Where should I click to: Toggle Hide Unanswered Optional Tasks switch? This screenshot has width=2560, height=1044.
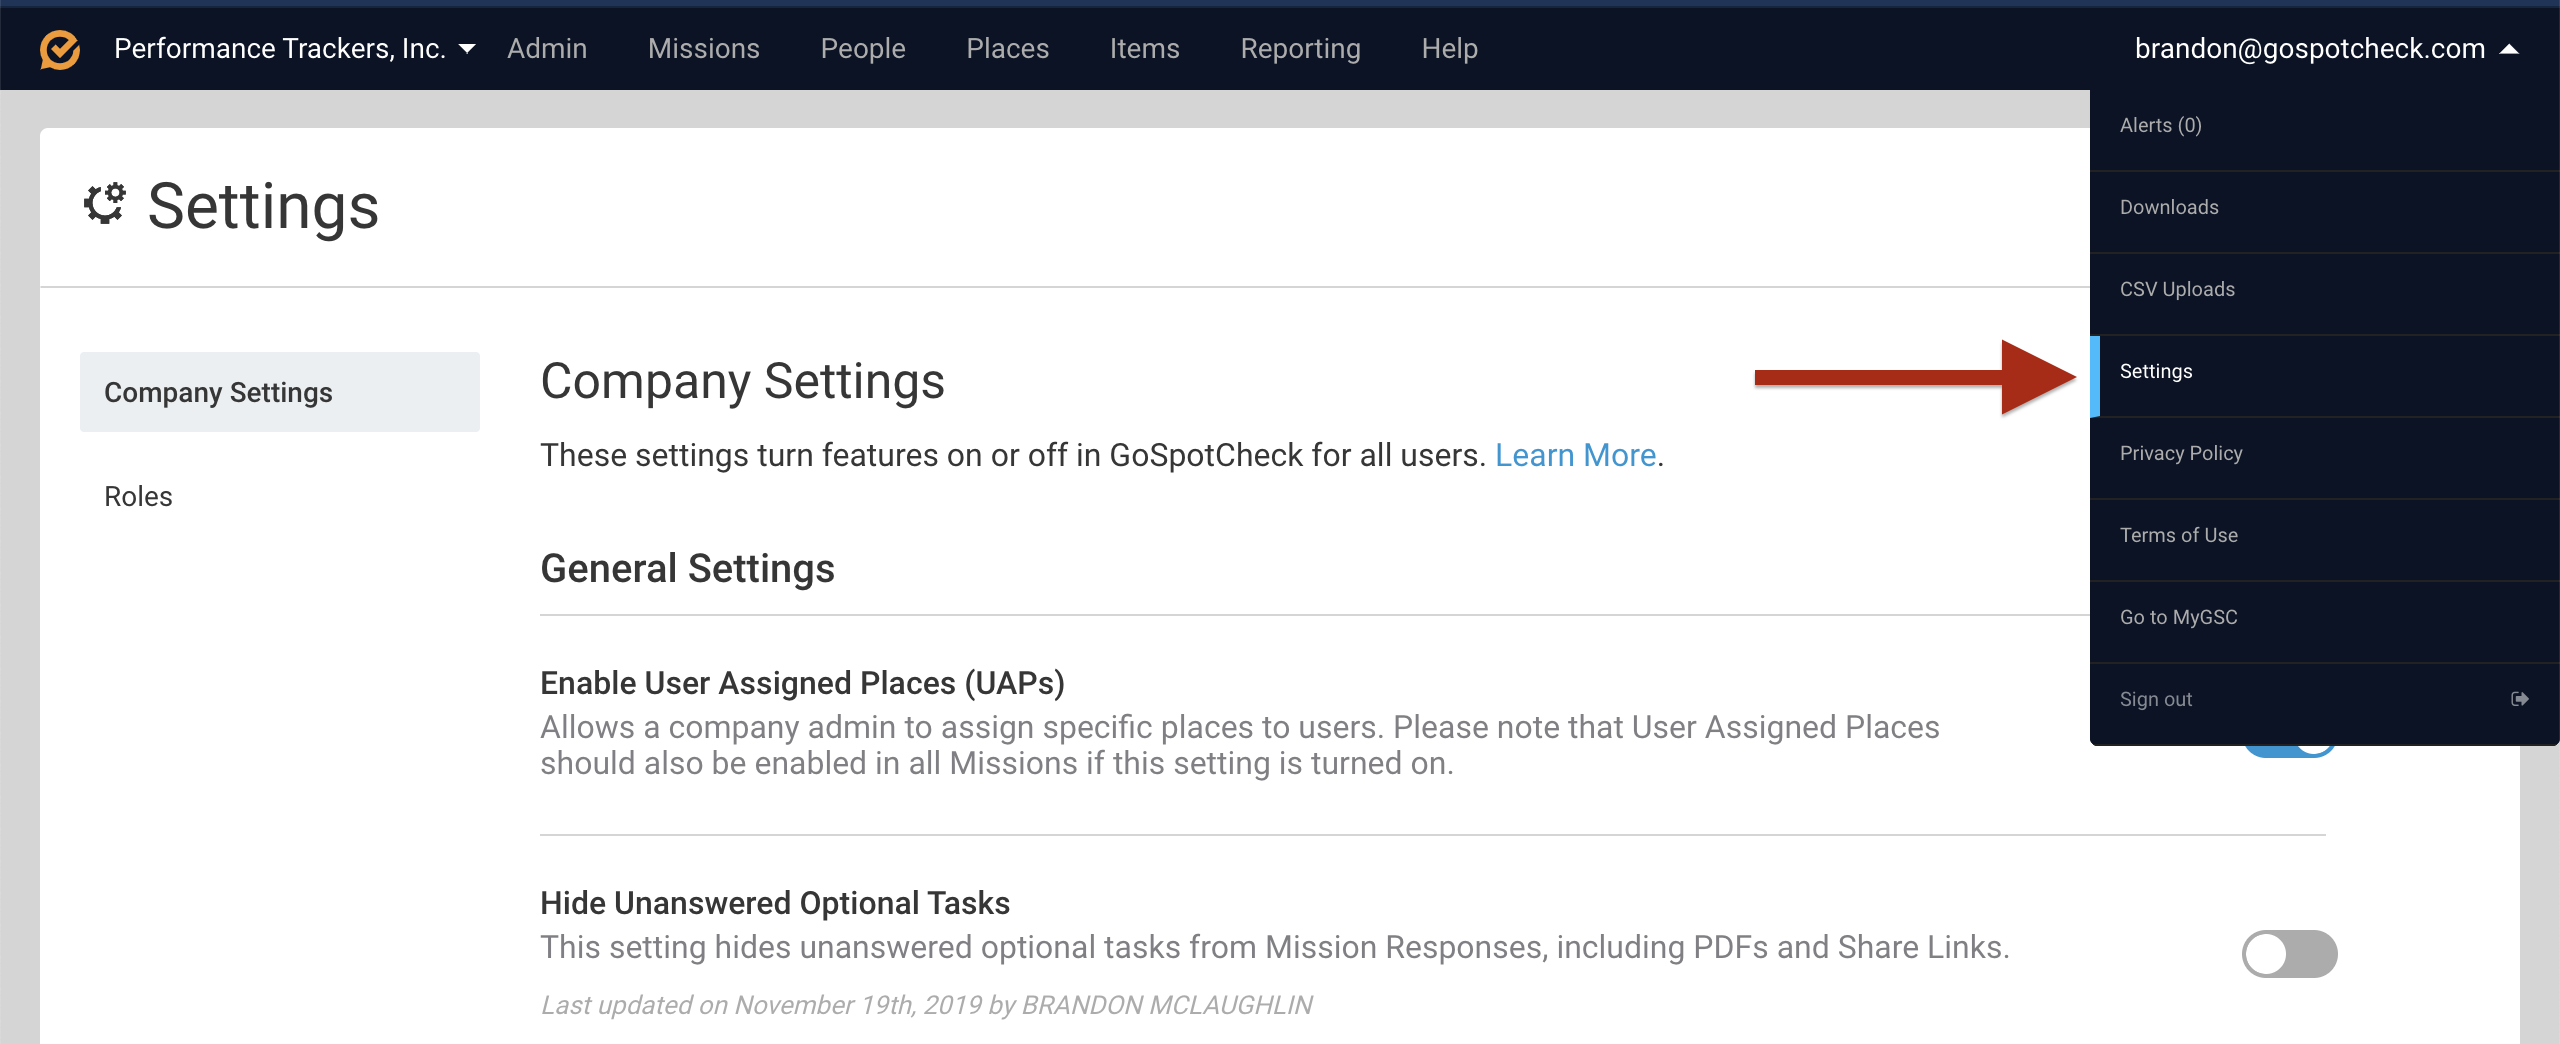pos(2289,953)
